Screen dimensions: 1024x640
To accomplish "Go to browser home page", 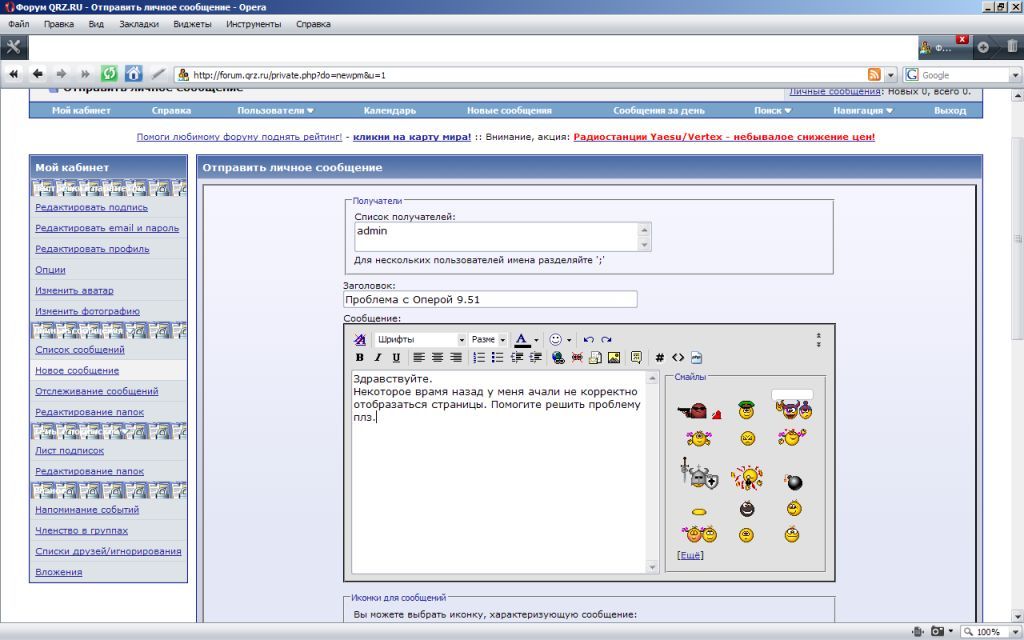I will [133, 74].
